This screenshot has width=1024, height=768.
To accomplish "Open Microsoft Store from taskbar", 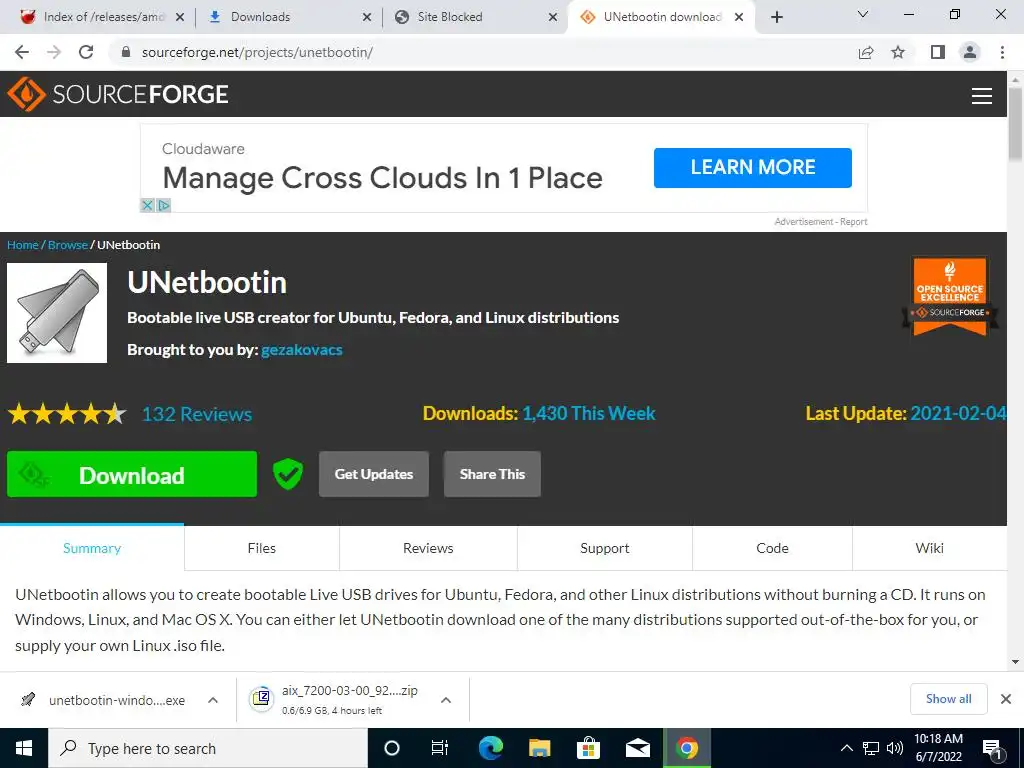I will [588, 748].
